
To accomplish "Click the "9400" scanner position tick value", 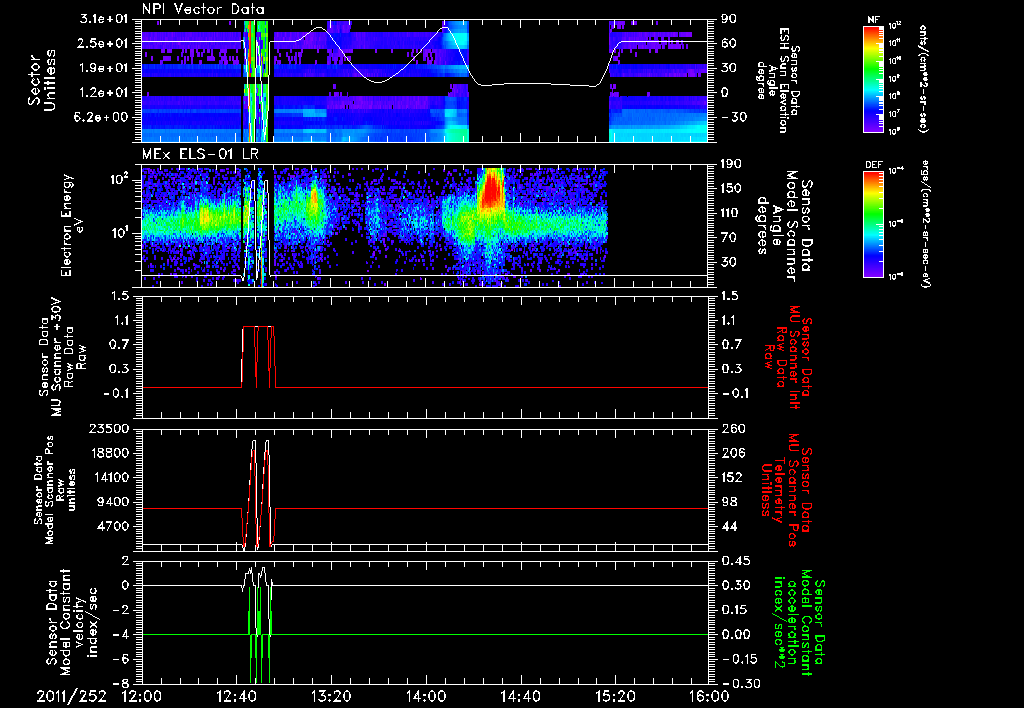I will tap(116, 502).
